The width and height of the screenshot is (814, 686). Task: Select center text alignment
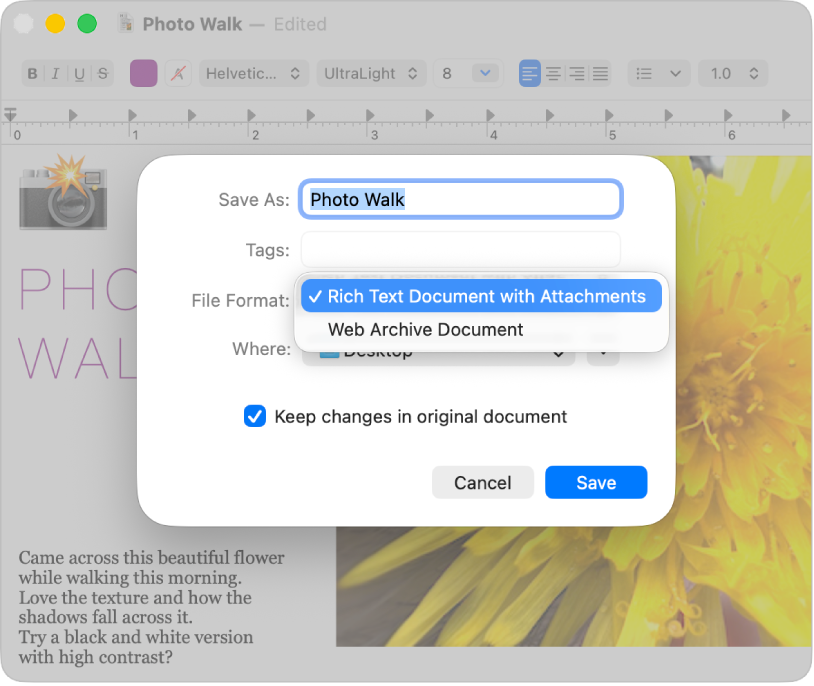pos(552,72)
